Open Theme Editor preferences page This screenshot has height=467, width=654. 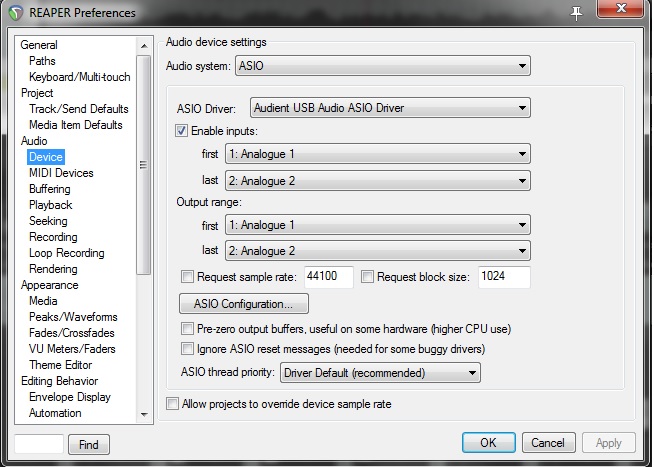[x=60, y=364]
